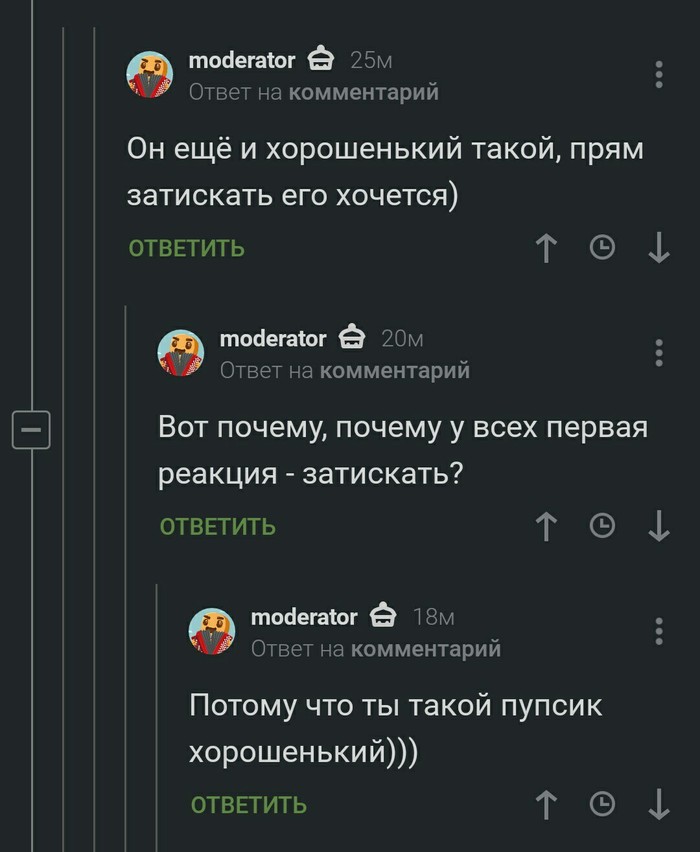
Task: Collapse the comment thread with the minus button
Action: [31, 429]
